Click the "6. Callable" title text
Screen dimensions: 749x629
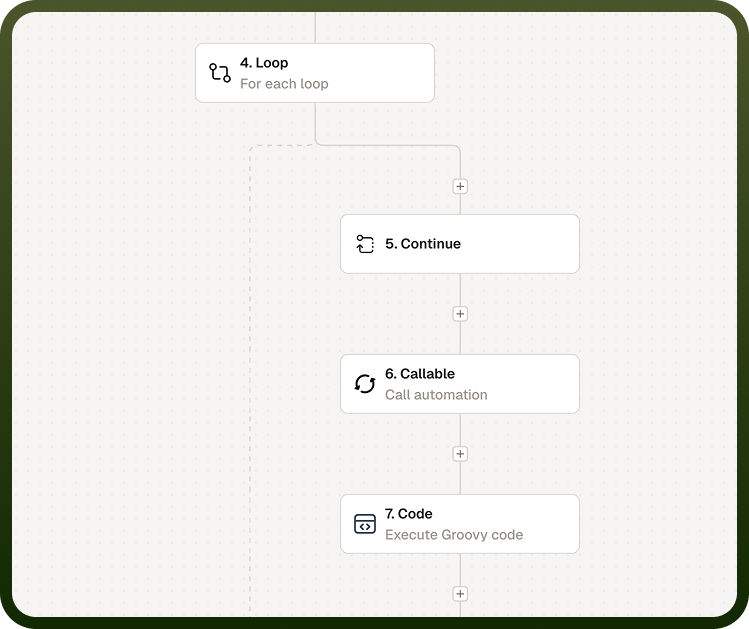coord(420,373)
